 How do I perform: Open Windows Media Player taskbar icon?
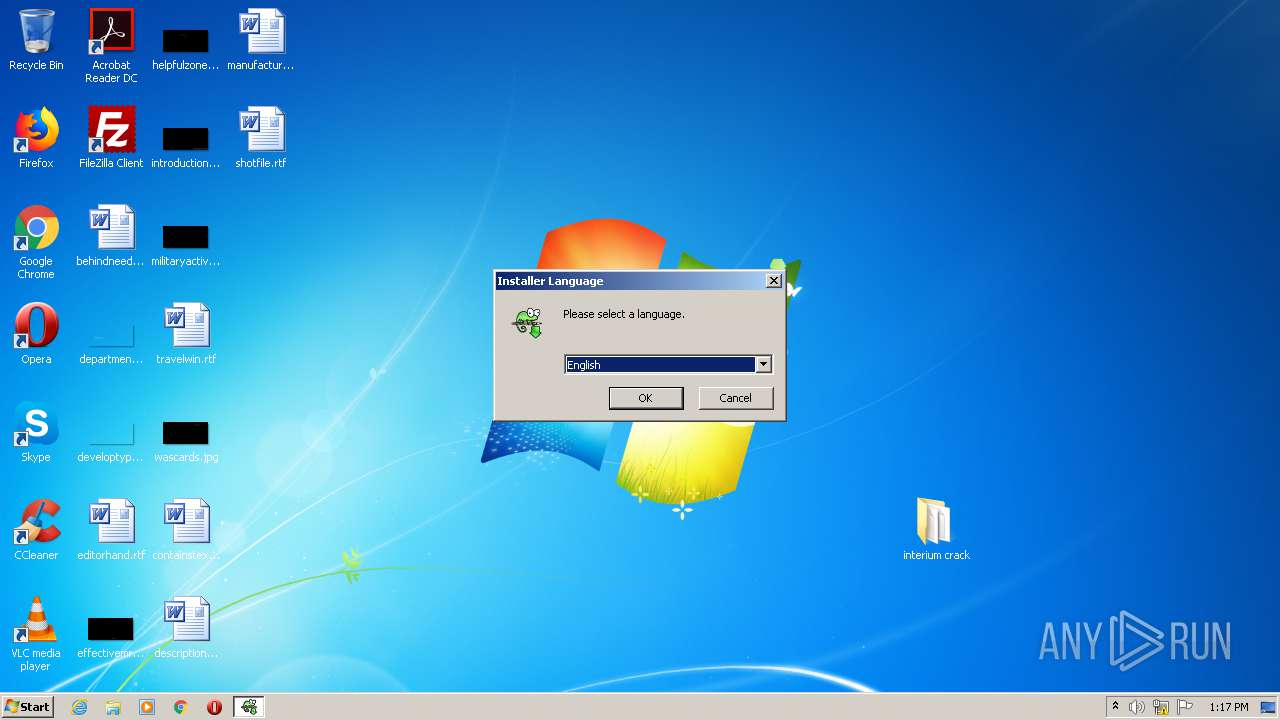point(147,707)
